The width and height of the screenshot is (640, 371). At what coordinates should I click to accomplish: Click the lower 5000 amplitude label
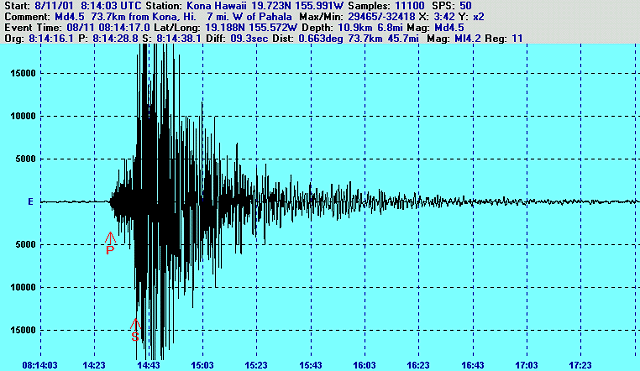click(x=25, y=244)
